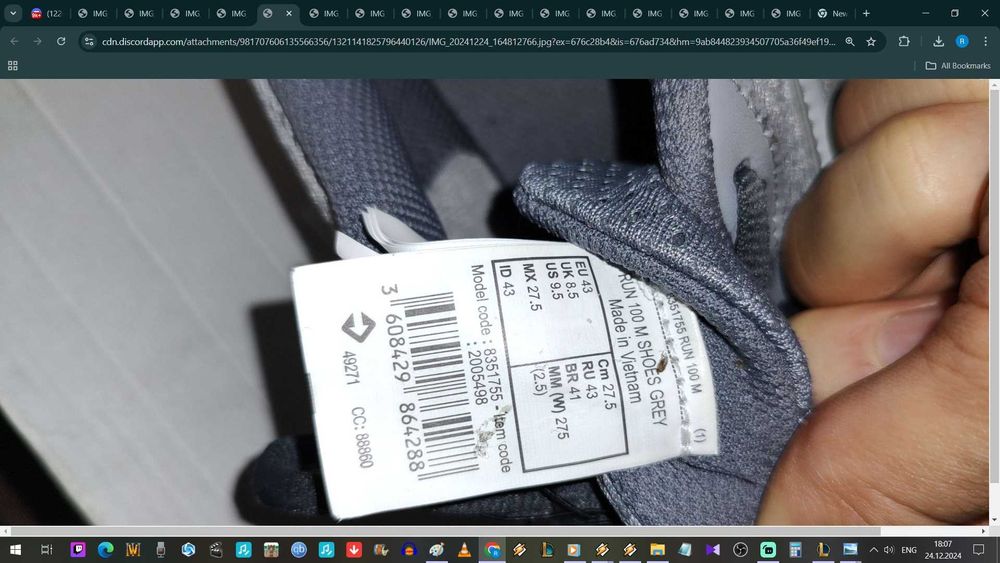View site information icon in address bar
This screenshot has width=1000, height=563.
point(89,41)
